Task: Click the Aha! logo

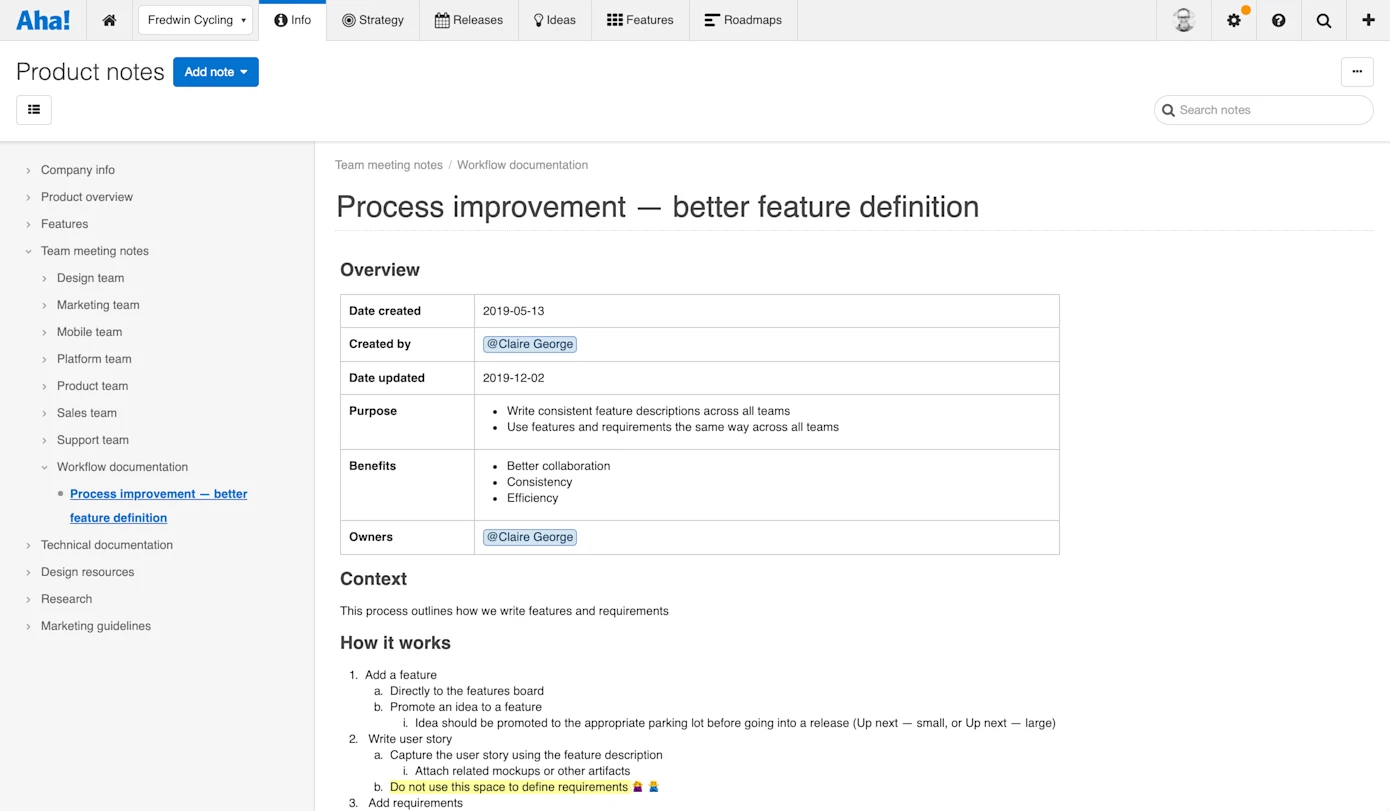Action: pos(42,19)
